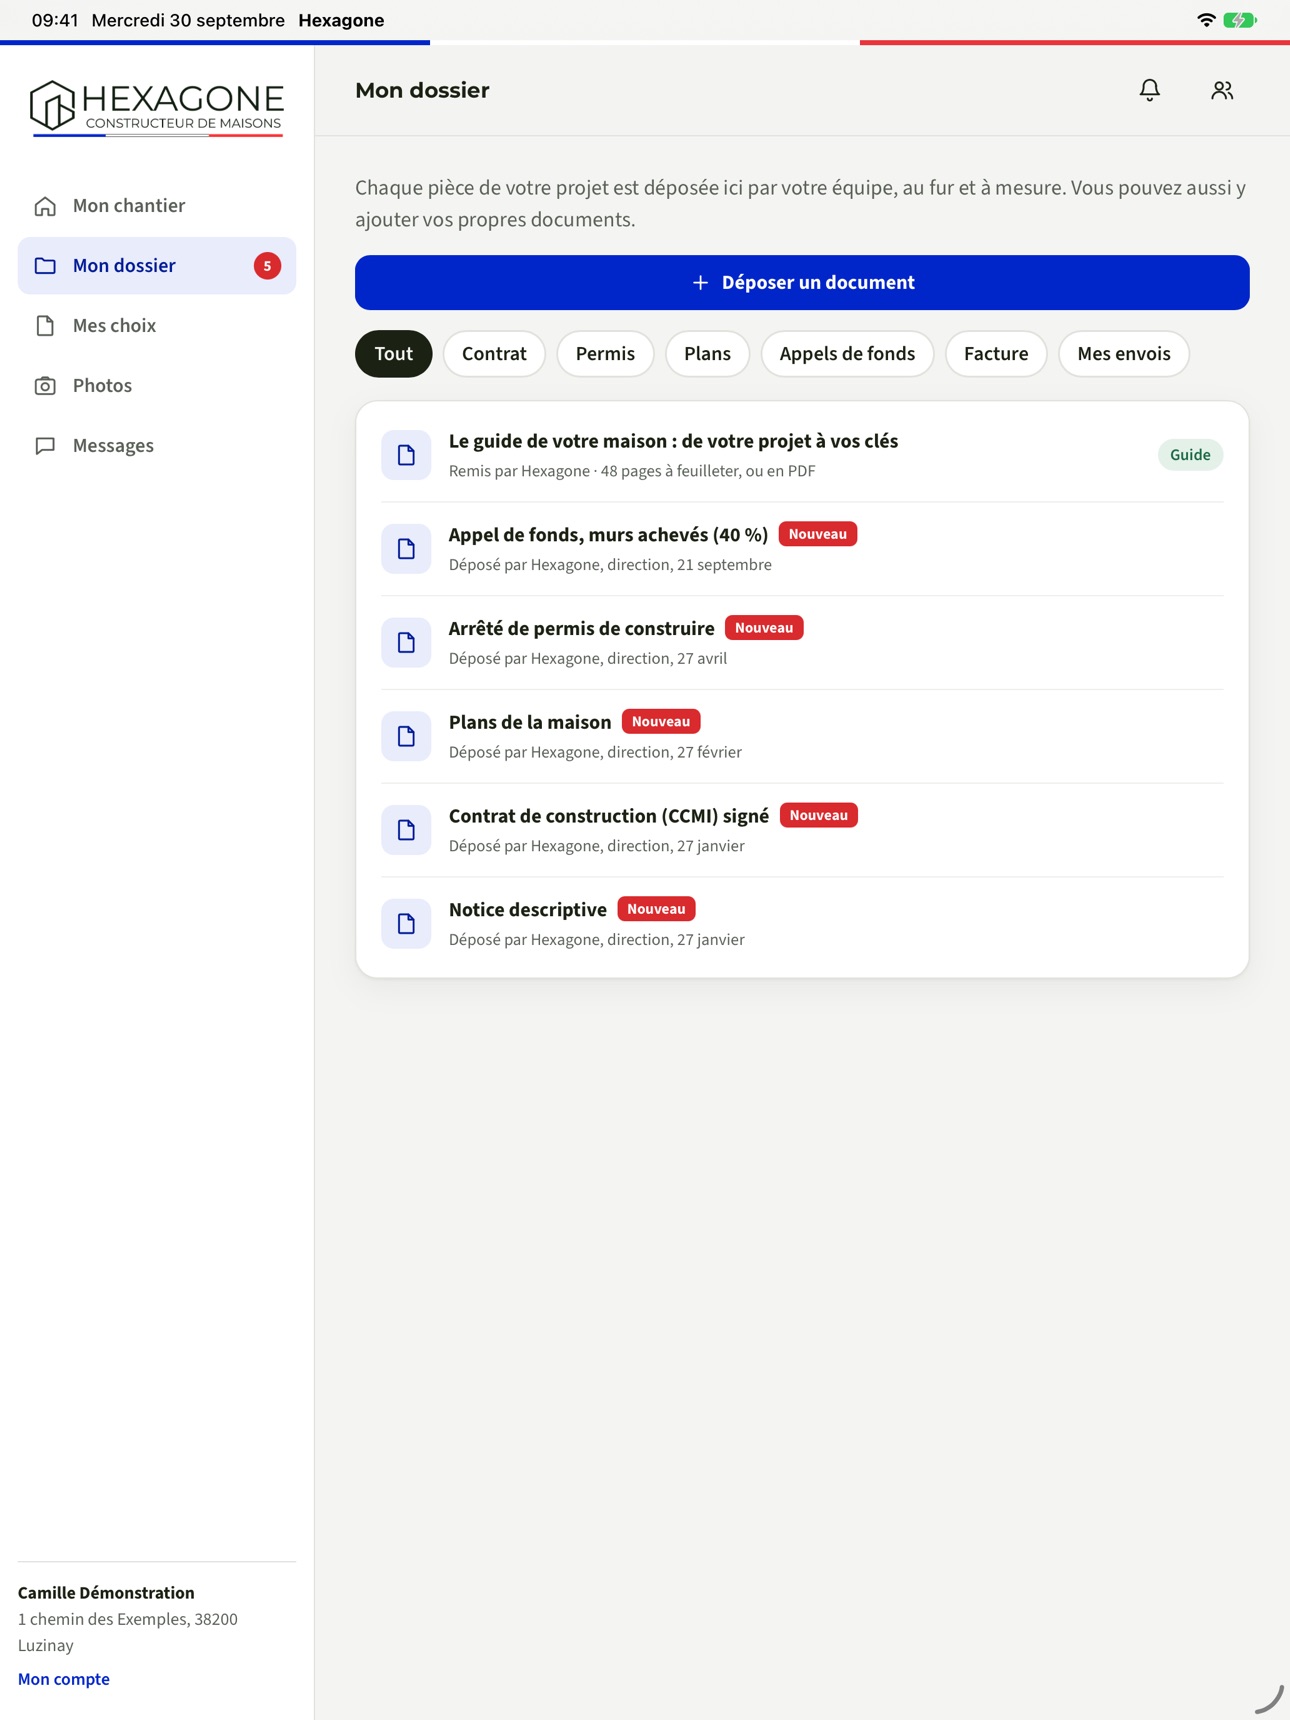Click the house icon beside Mon chantier
This screenshot has width=1290, height=1720.
[45, 206]
